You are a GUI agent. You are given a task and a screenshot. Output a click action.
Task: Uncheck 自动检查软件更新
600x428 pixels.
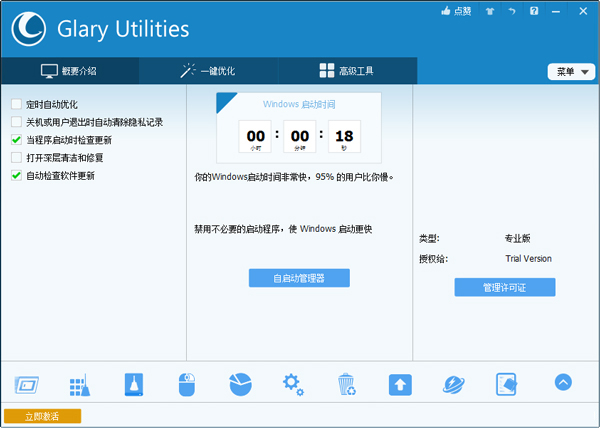point(16,176)
